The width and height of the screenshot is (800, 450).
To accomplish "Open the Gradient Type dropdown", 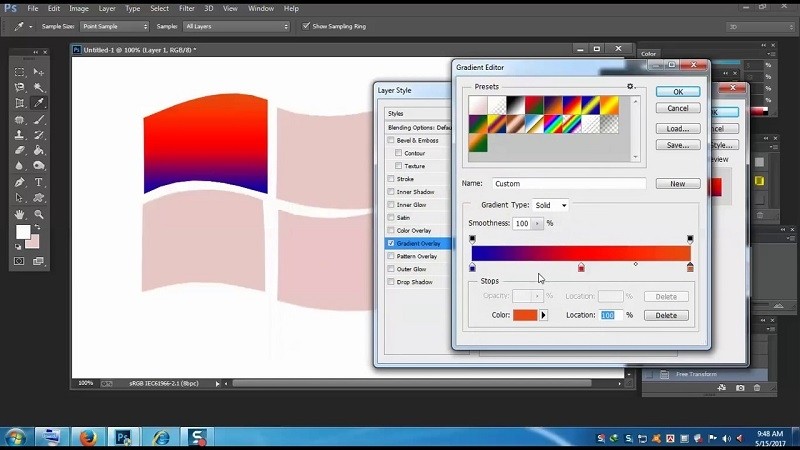I will pos(550,205).
